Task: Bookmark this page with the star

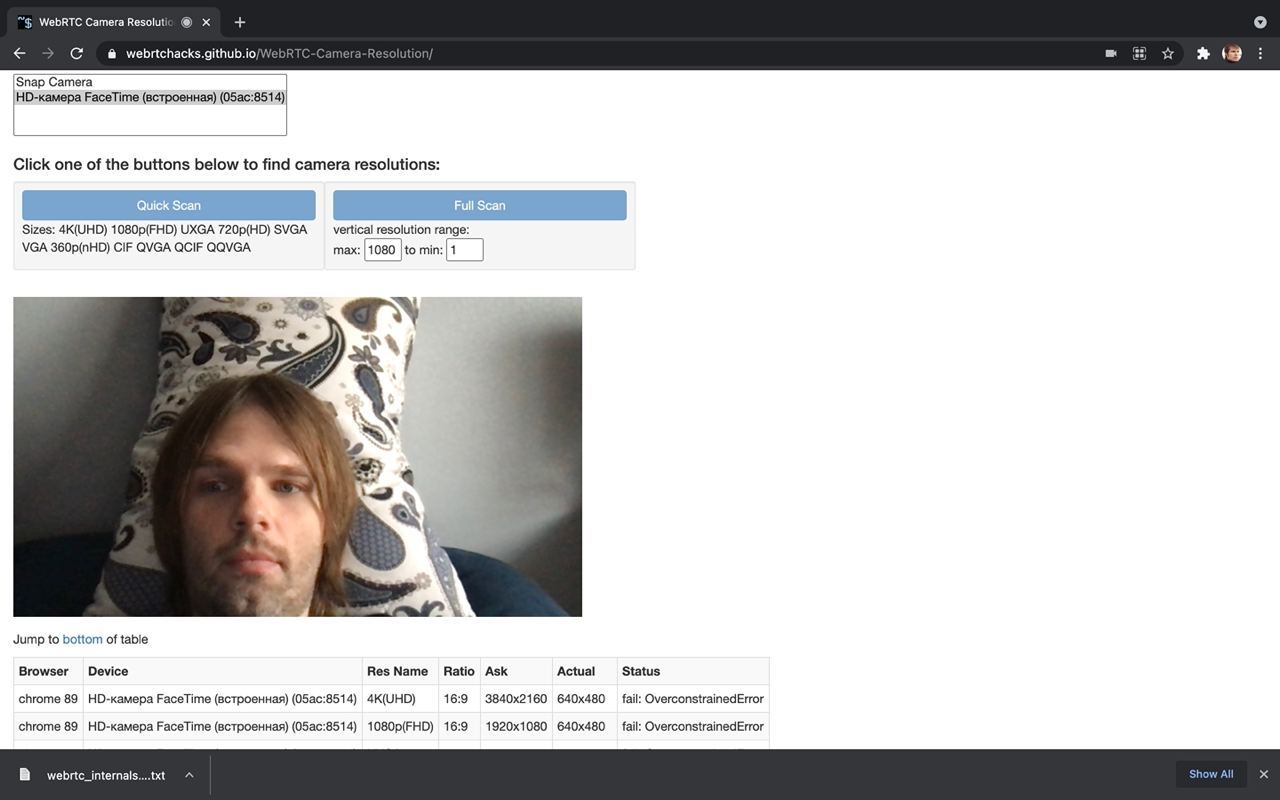Action: pyautogui.click(x=1167, y=53)
